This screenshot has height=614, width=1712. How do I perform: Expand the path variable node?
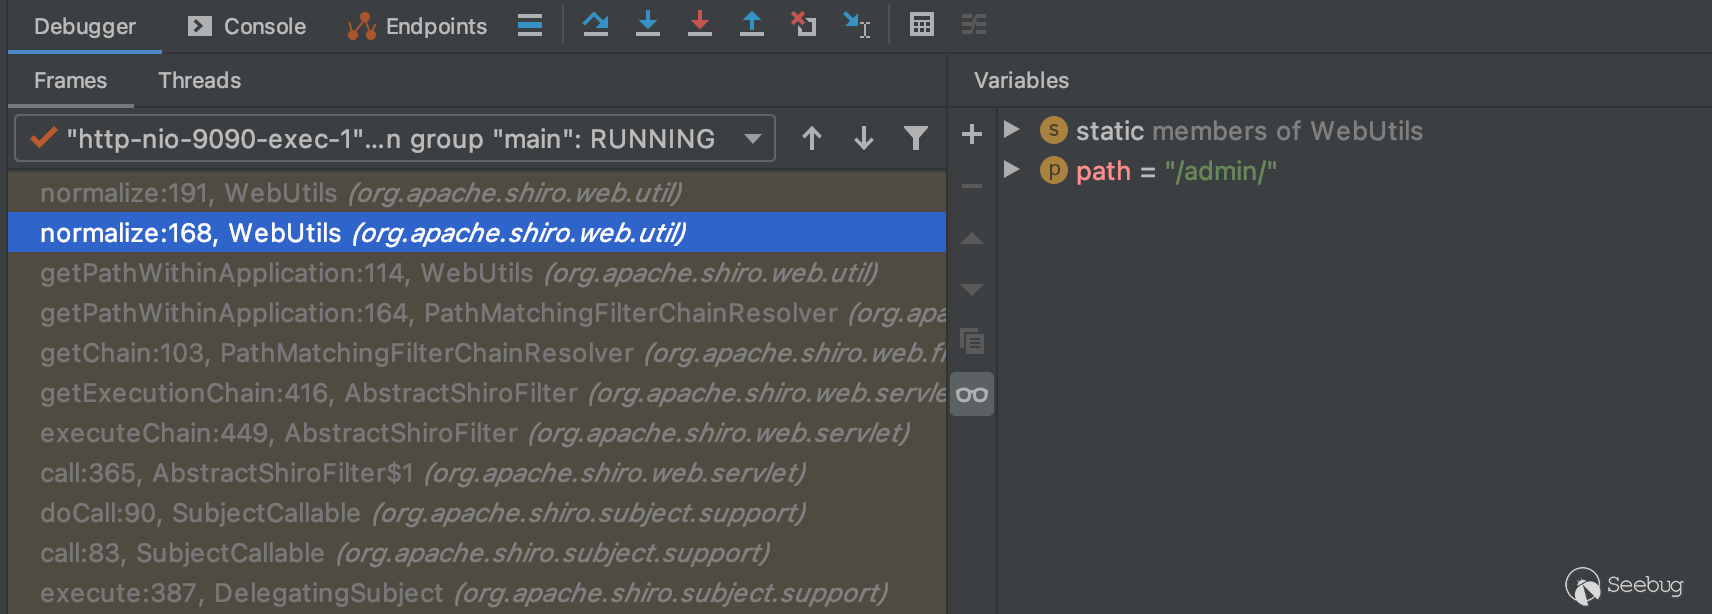click(x=1012, y=170)
